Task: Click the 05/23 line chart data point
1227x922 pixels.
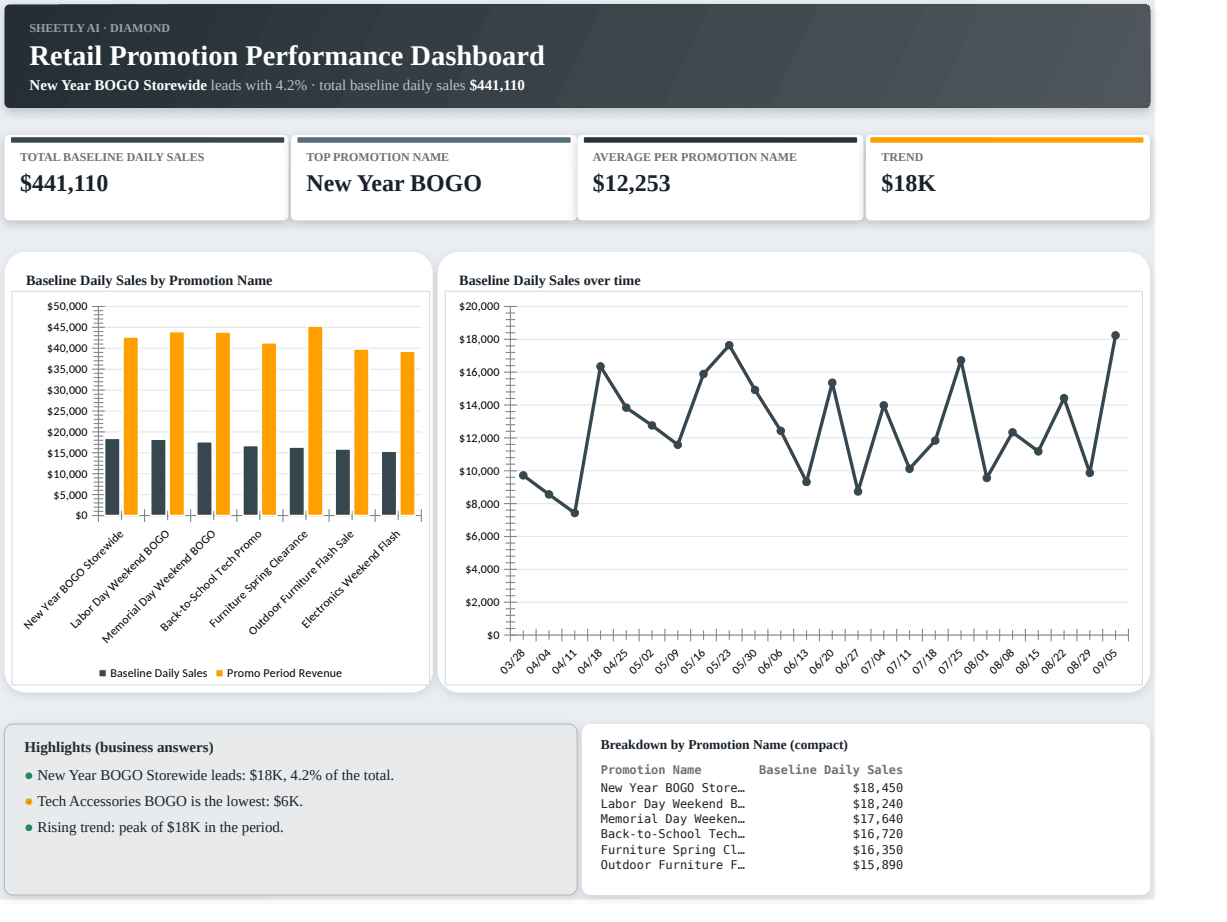Action: [729, 345]
